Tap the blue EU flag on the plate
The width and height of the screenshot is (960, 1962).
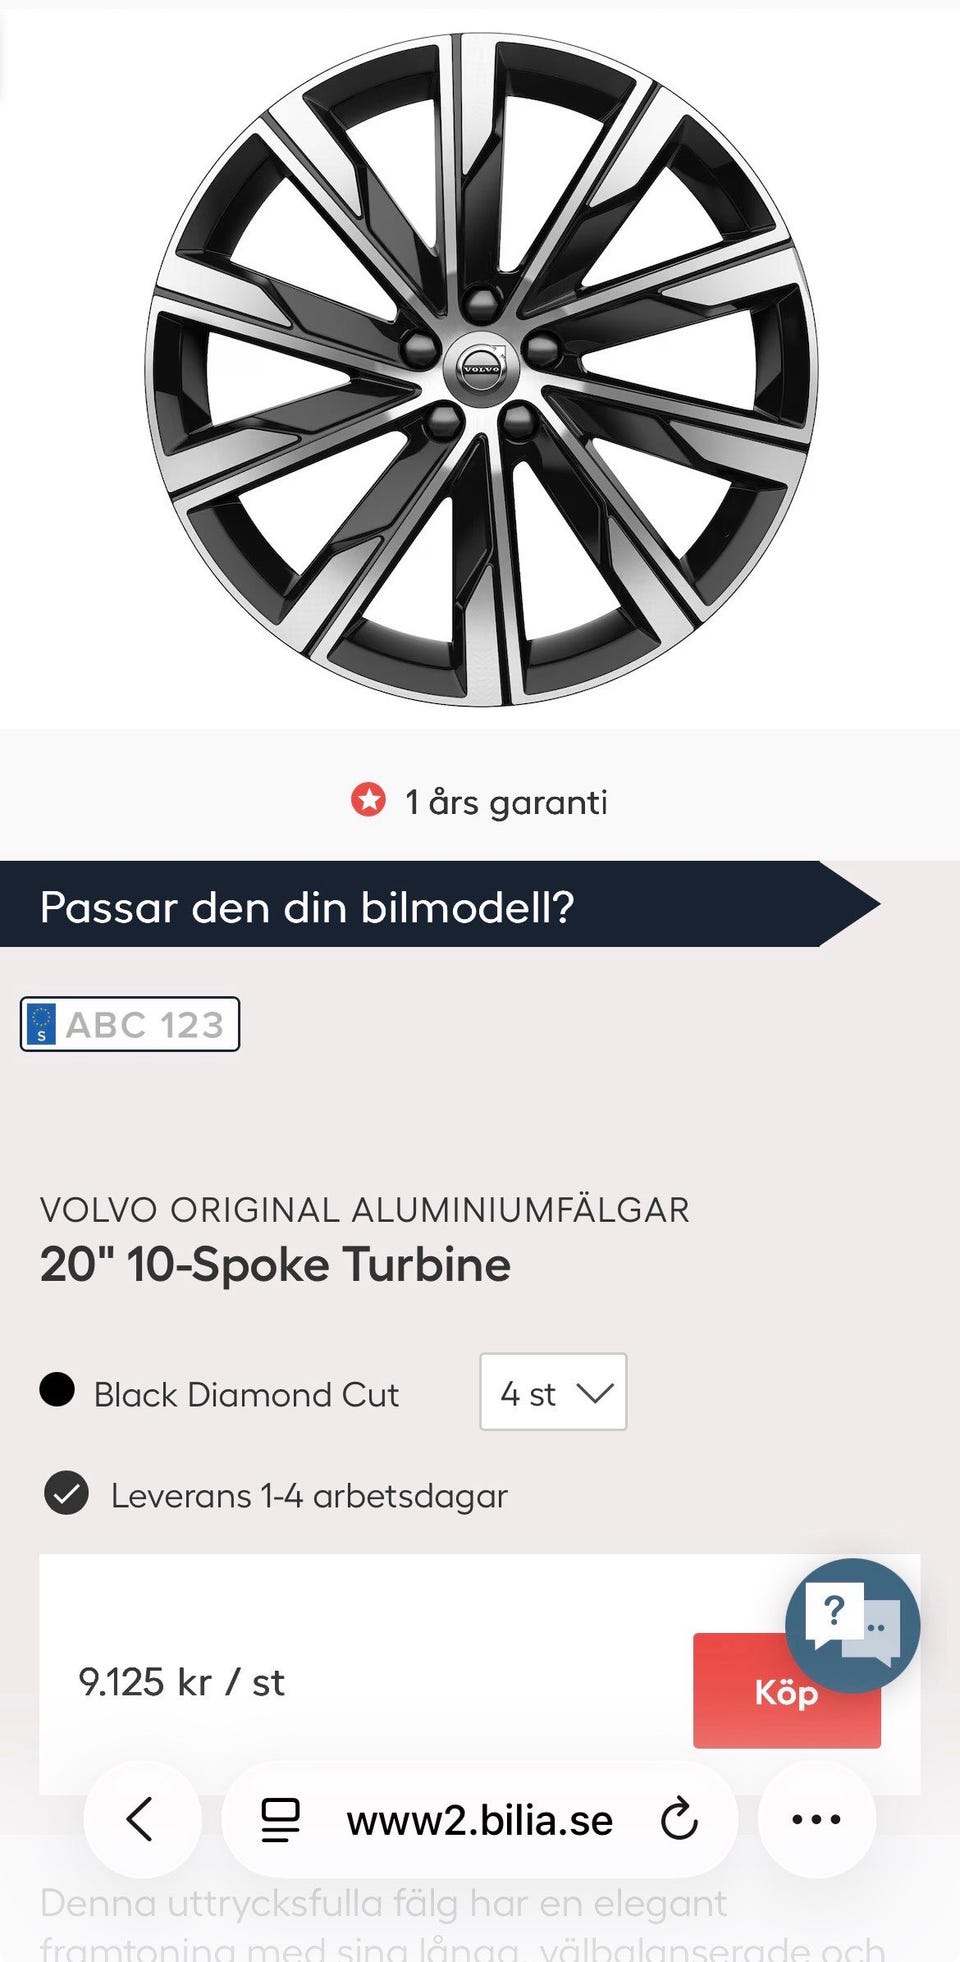(41, 1024)
